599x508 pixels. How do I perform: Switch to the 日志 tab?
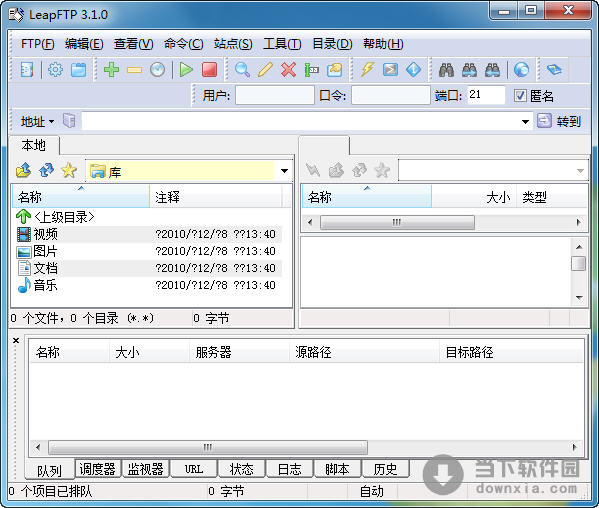tap(289, 469)
